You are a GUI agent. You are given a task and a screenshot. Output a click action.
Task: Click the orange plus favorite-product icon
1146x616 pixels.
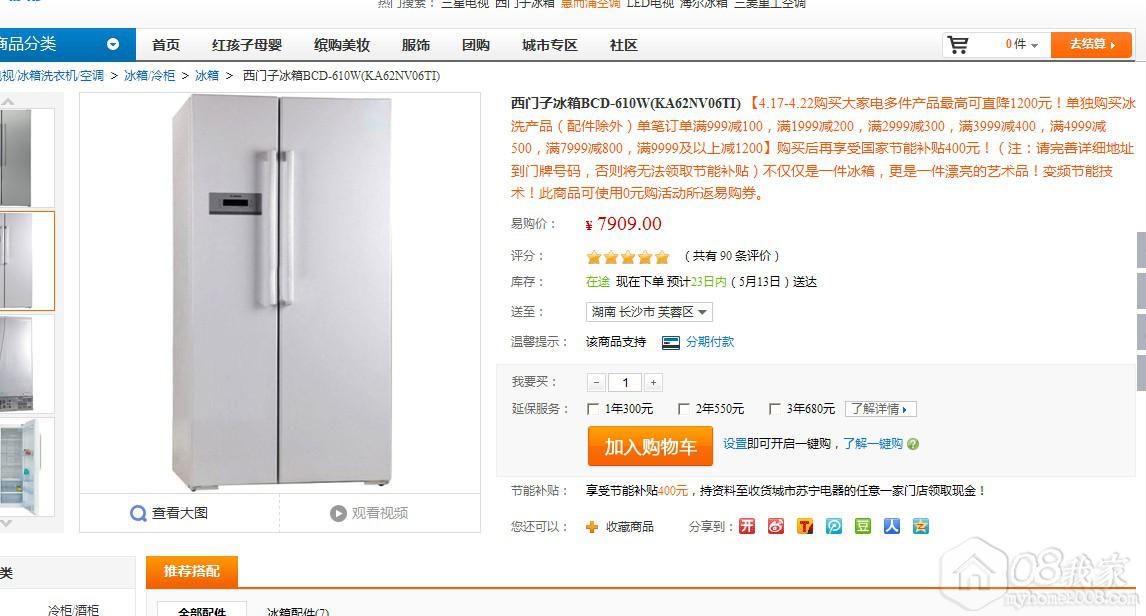(592, 527)
